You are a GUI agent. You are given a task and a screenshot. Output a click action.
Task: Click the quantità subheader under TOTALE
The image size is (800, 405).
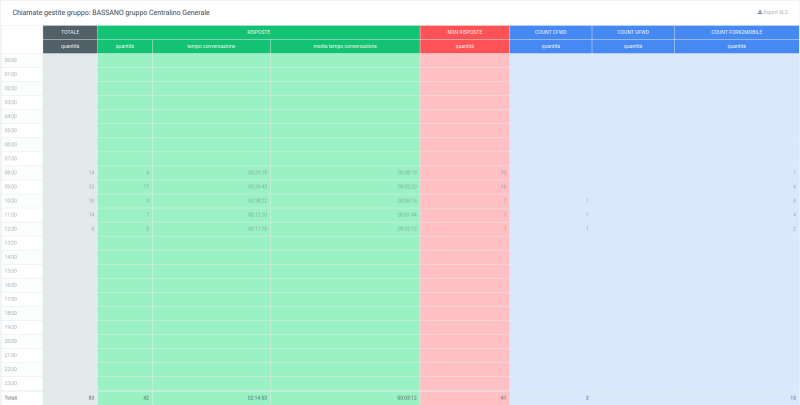(70, 46)
